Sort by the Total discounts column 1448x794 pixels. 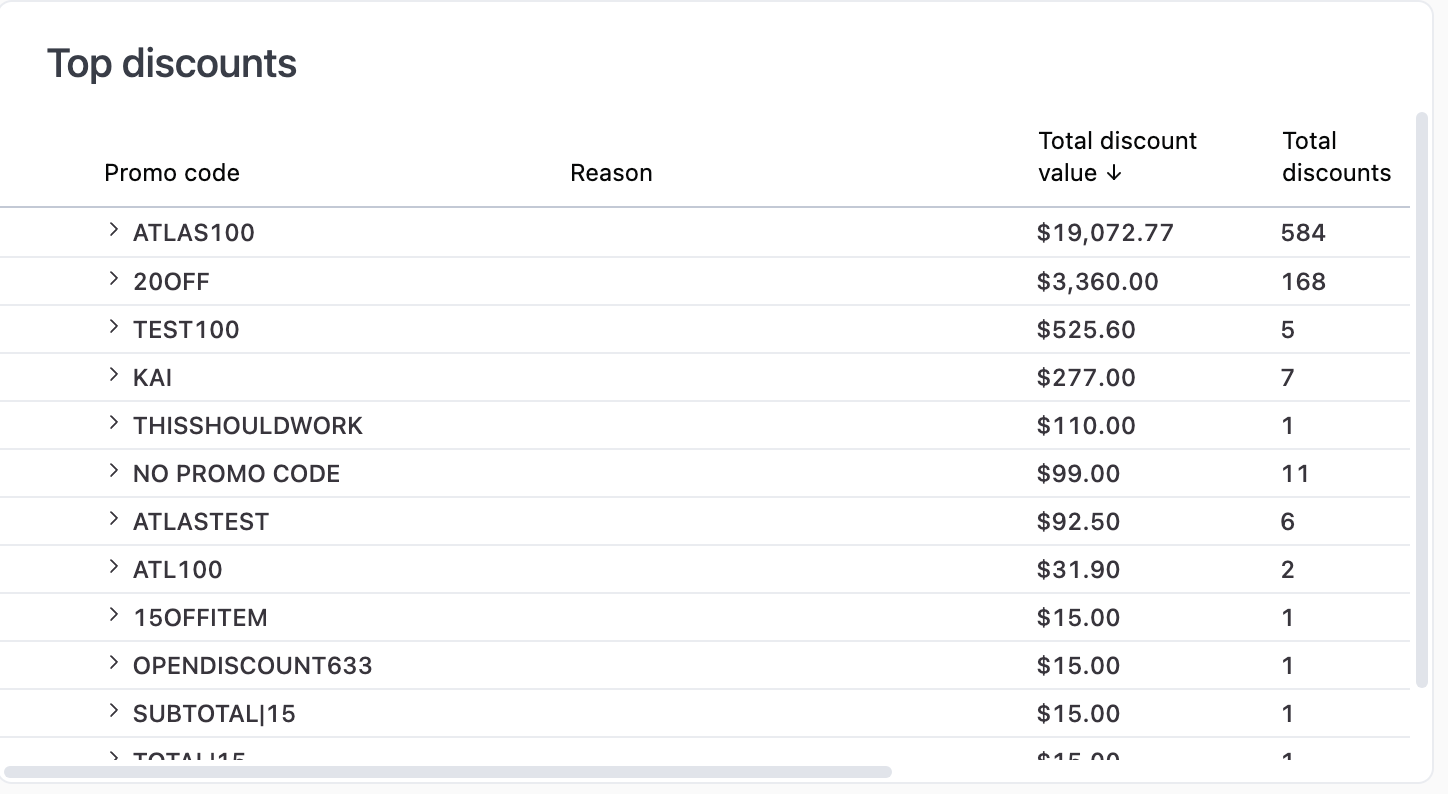tap(1336, 157)
